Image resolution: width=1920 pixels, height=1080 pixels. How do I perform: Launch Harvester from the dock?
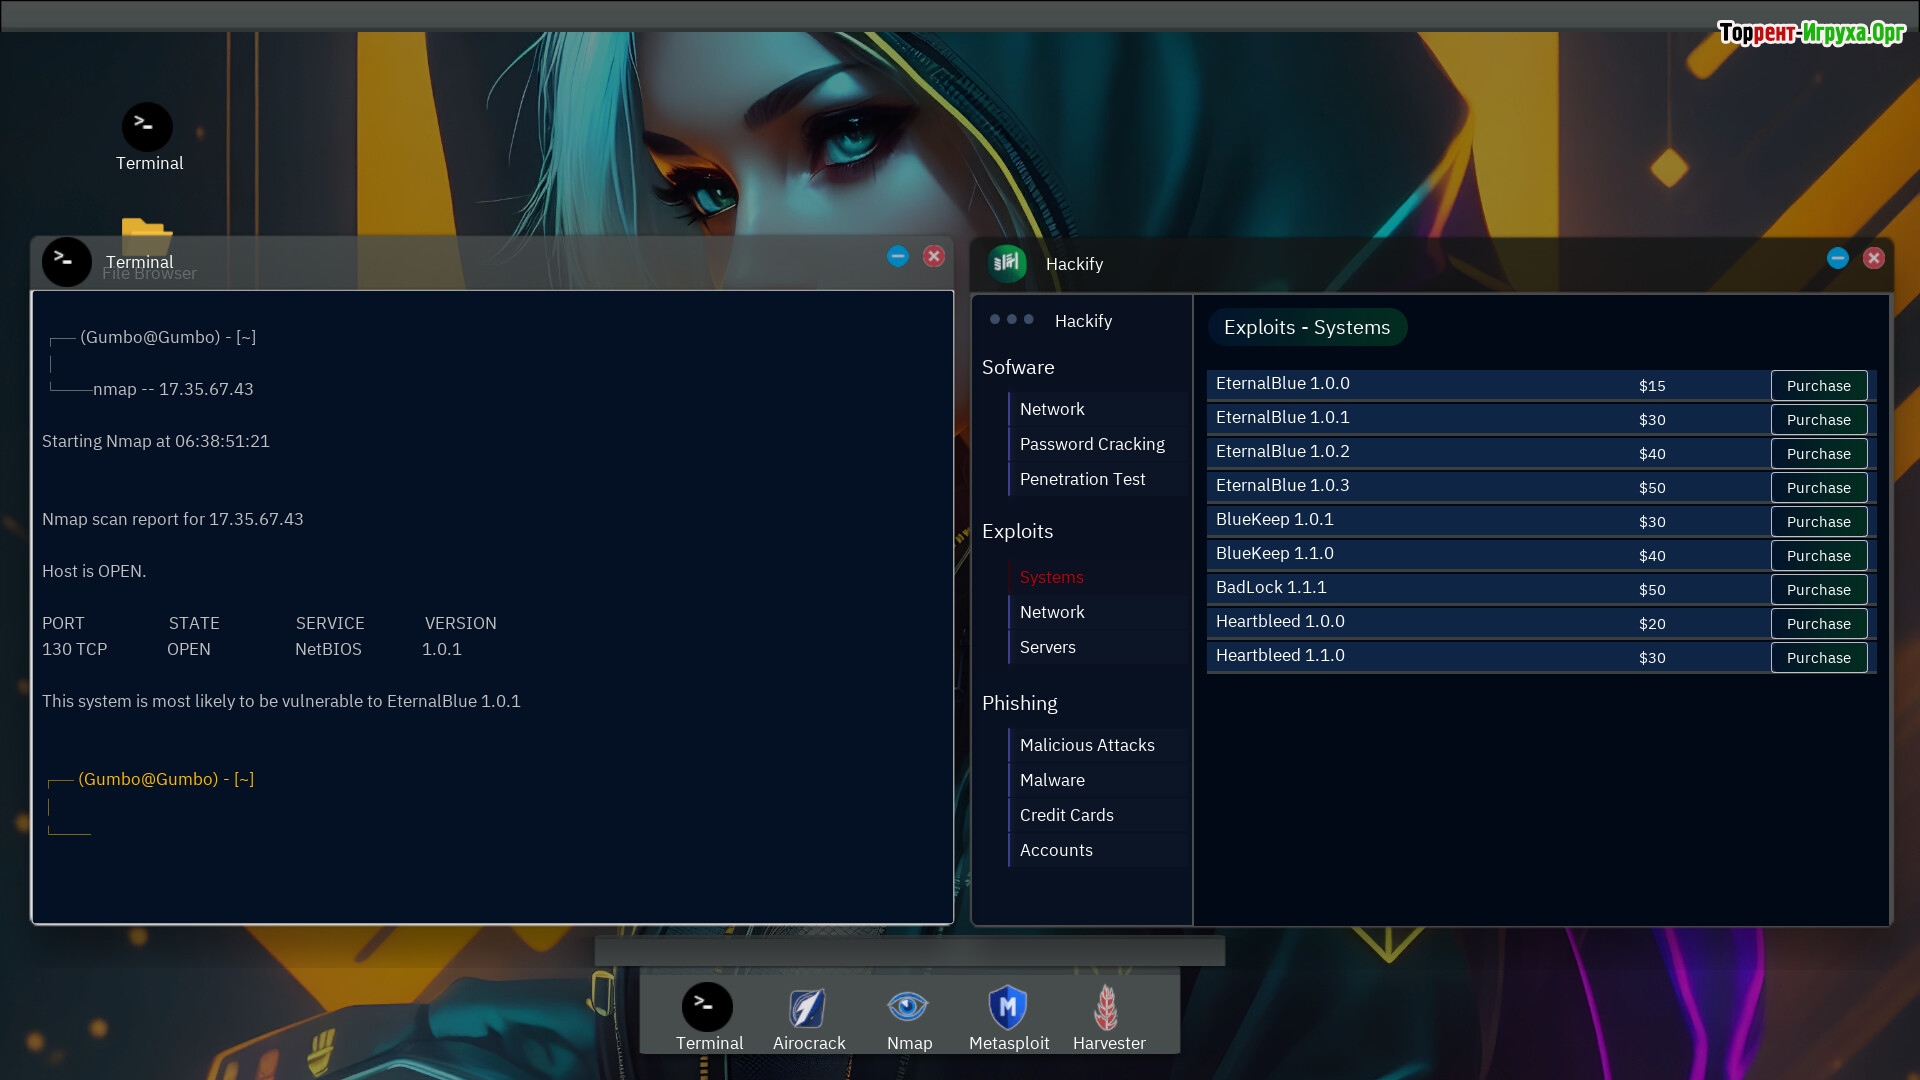[x=1106, y=1008]
